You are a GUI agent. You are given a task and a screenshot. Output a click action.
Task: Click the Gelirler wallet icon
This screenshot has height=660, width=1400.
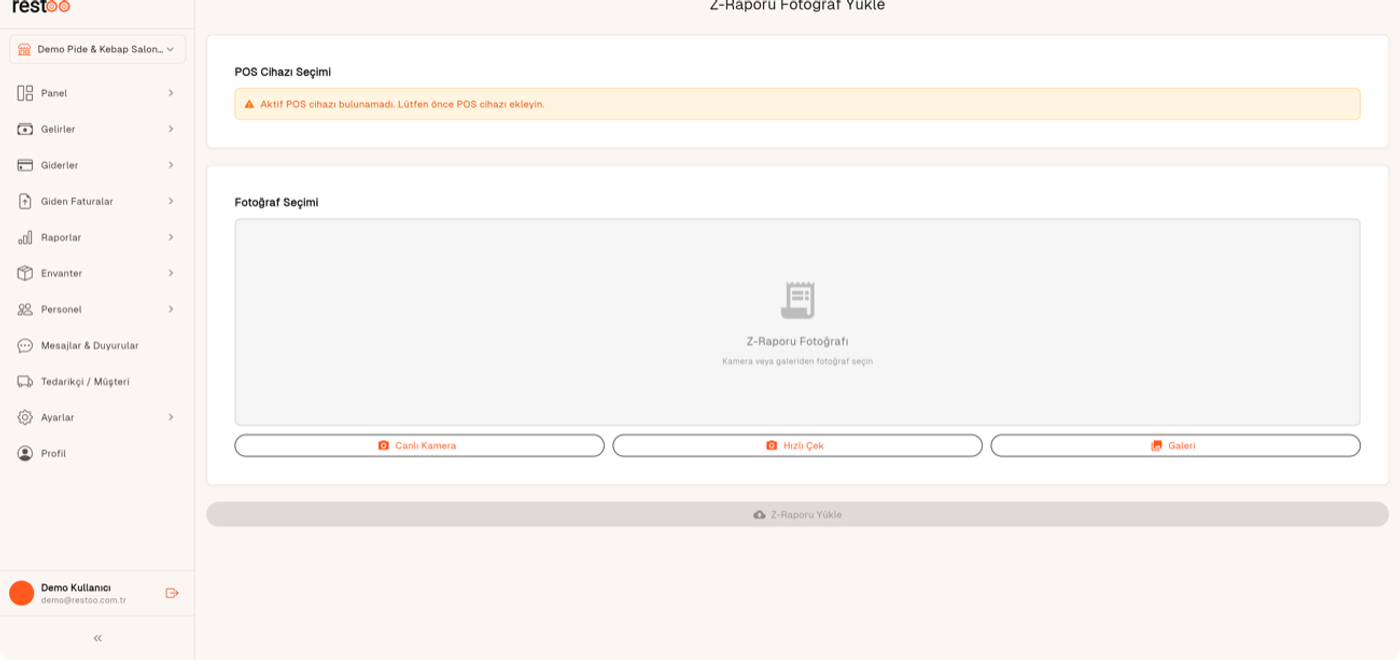pos(25,129)
